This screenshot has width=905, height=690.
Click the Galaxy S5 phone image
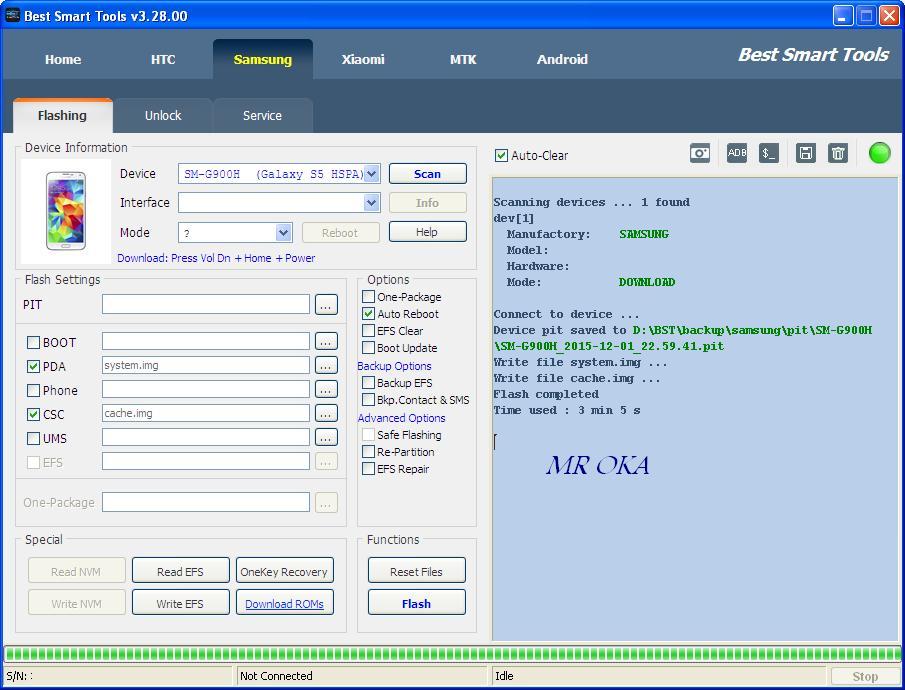66,211
